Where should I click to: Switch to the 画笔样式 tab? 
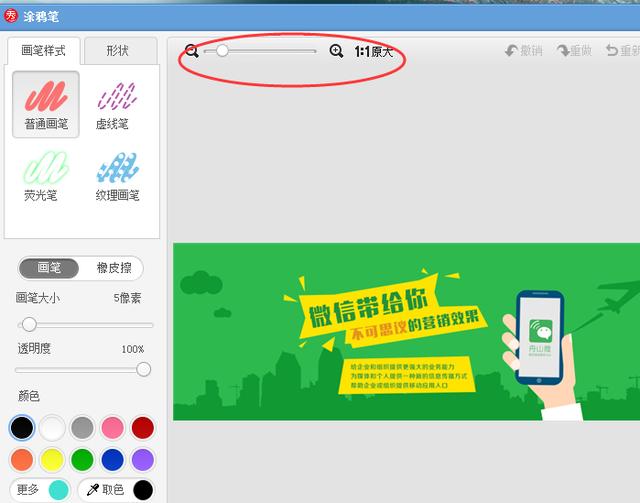(43, 51)
